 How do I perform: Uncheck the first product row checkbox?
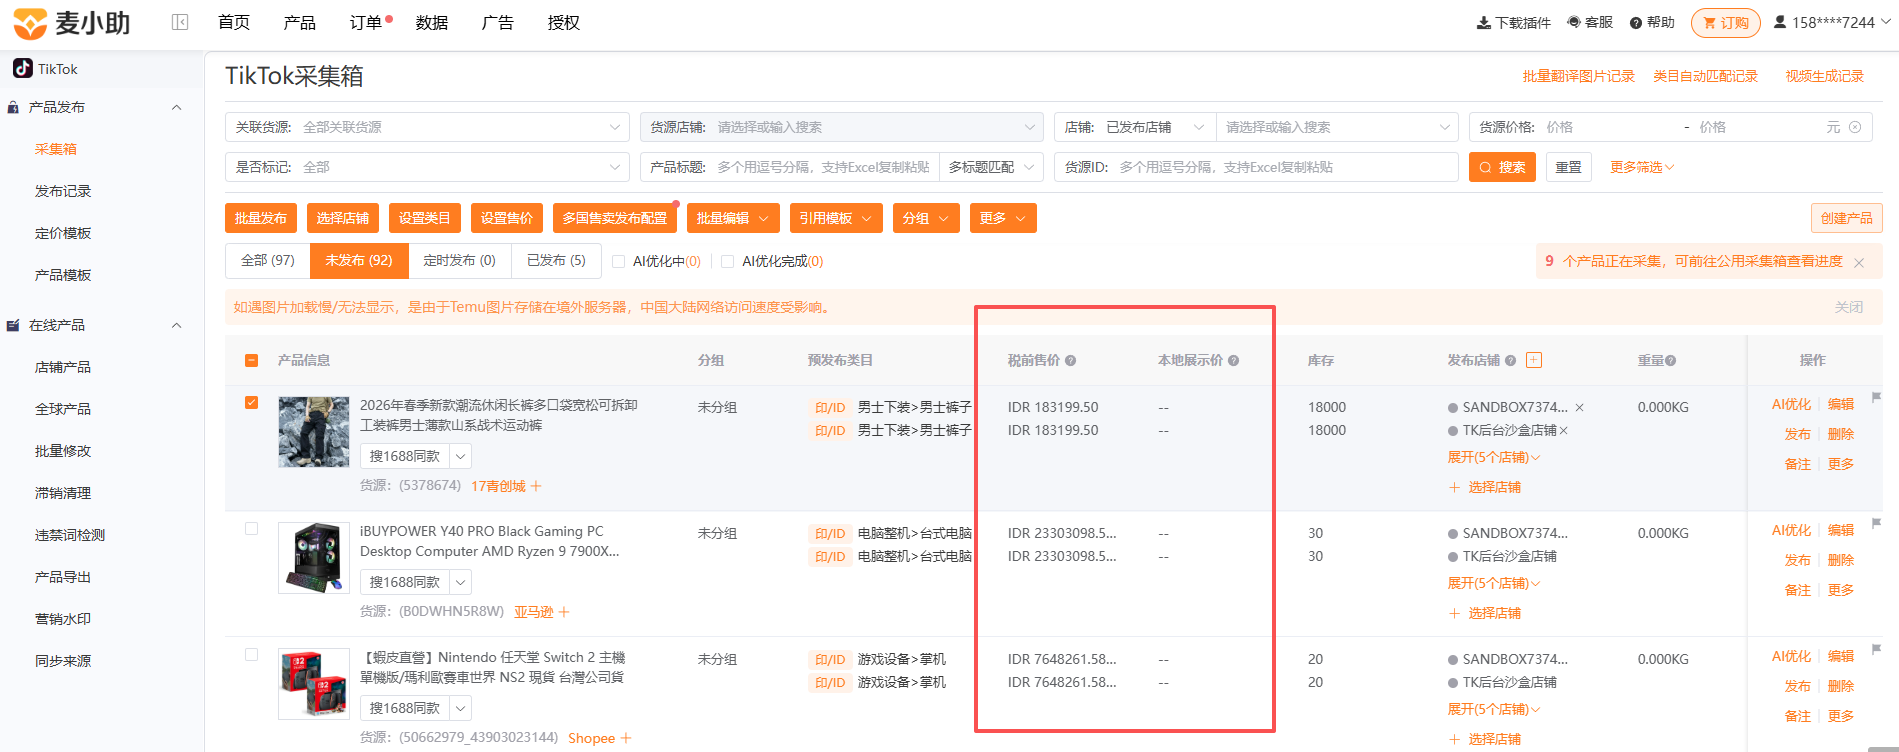(251, 402)
